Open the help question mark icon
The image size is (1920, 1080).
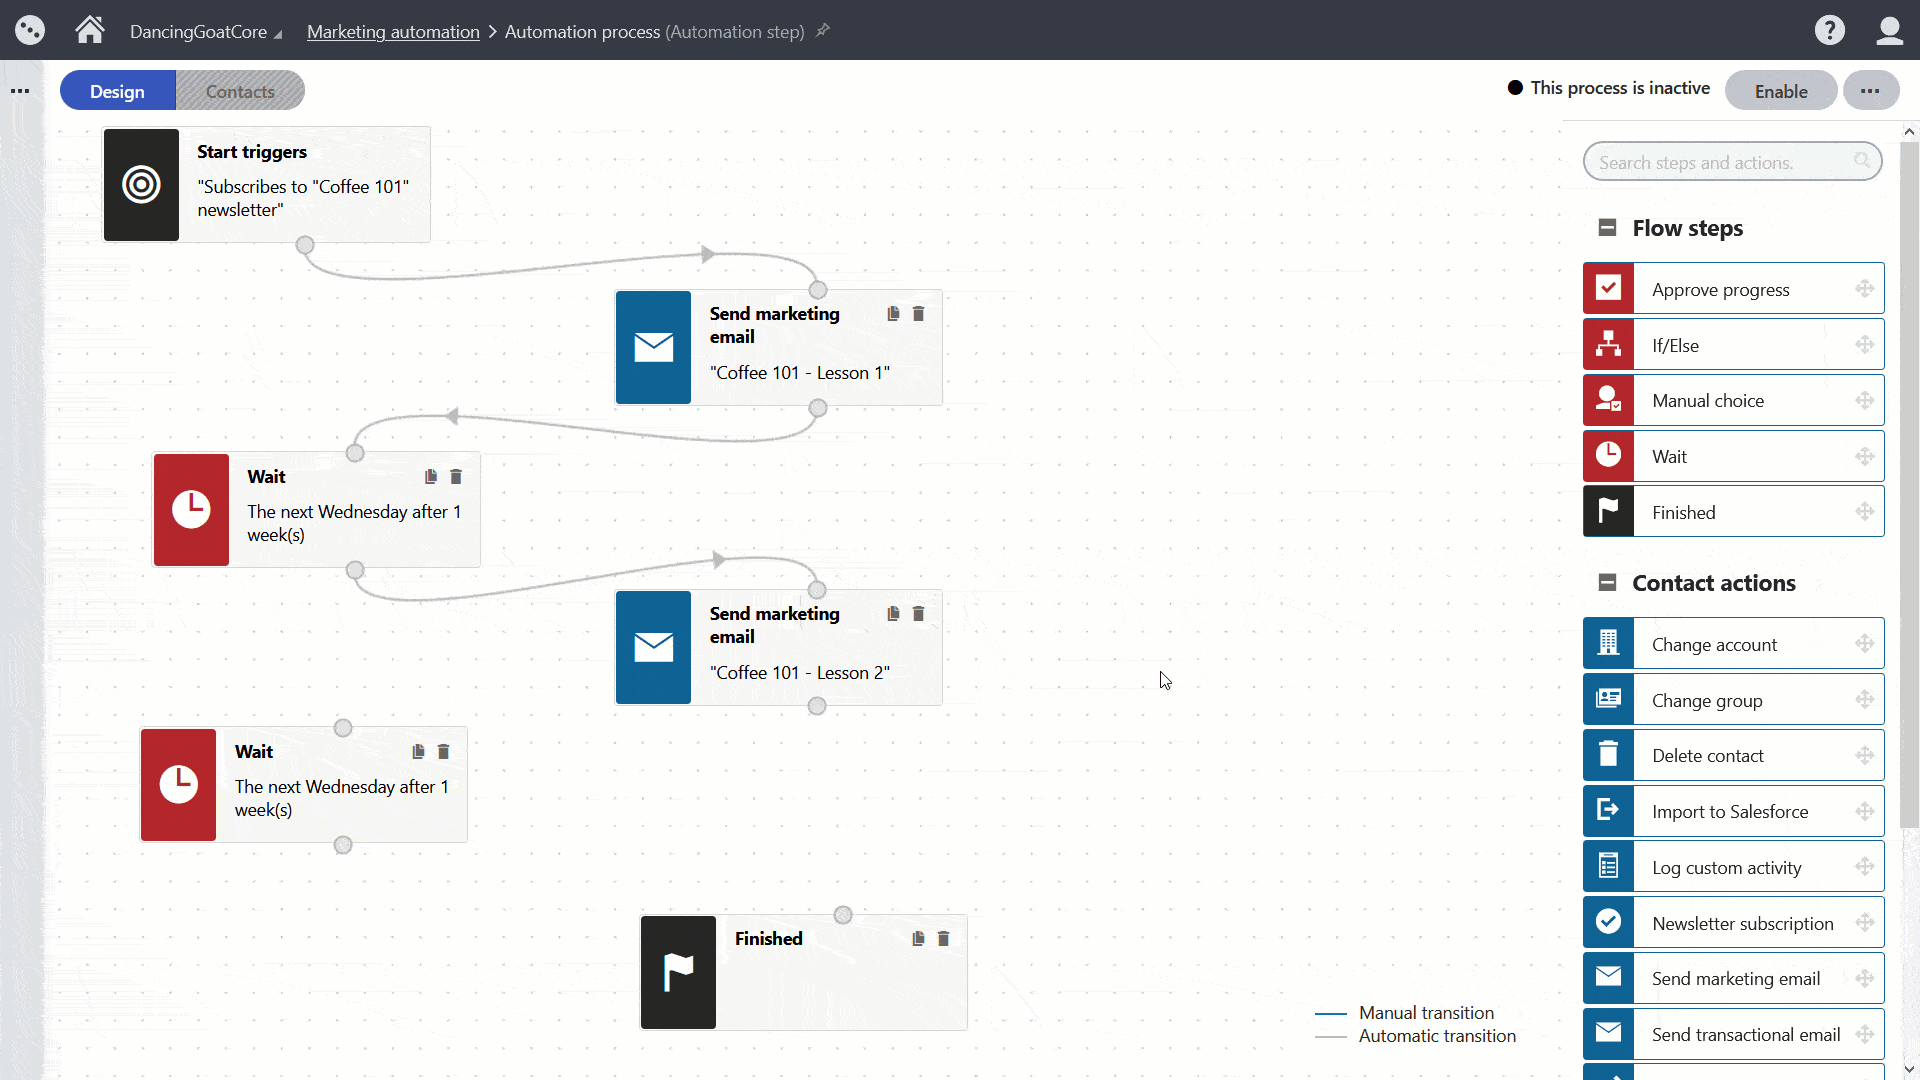(x=1829, y=30)
